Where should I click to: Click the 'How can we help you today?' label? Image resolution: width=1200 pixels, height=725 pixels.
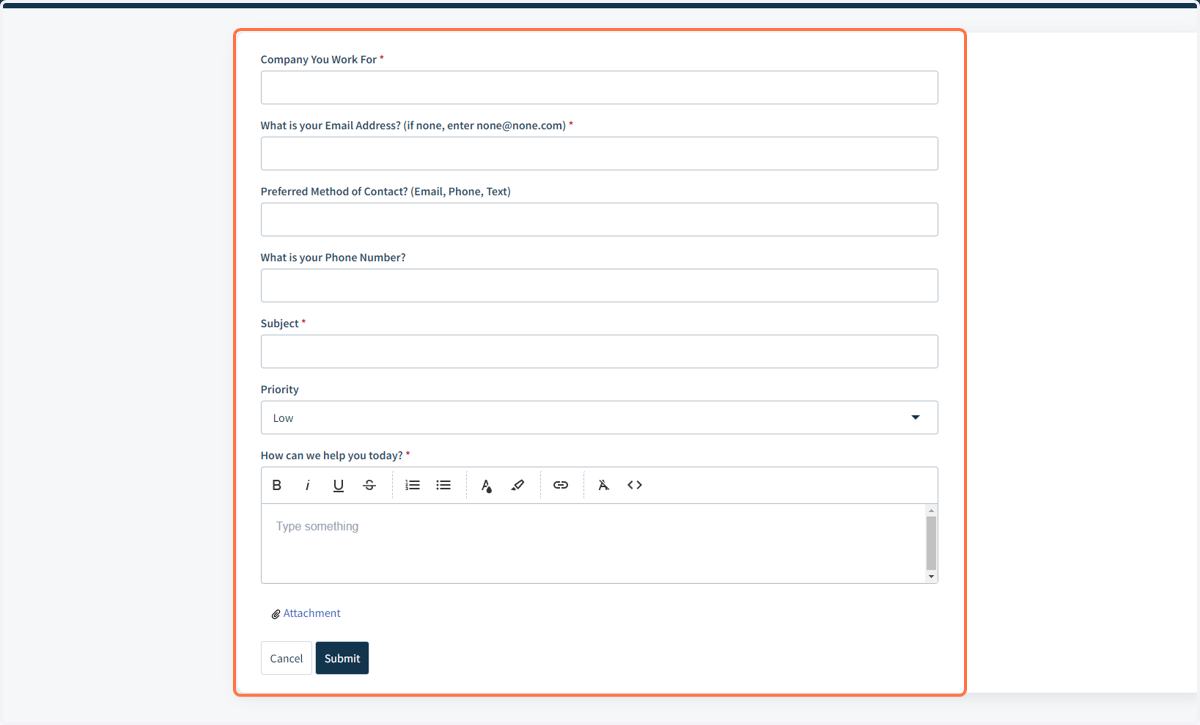point(332,455)
